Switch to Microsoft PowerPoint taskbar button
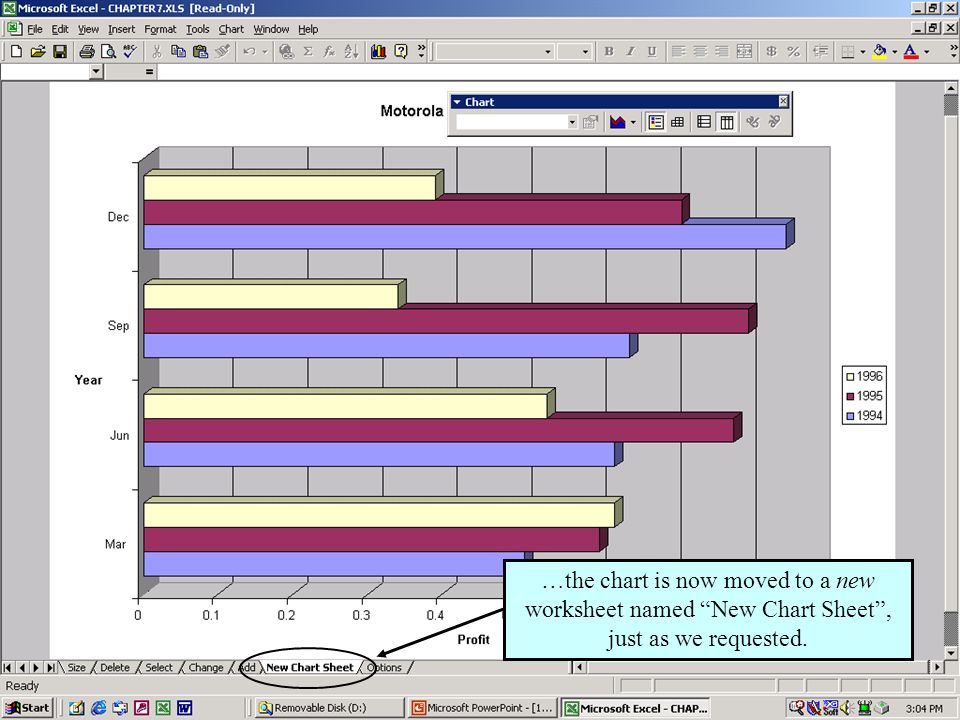Screen dimensions: 960x720 (482, 708)
